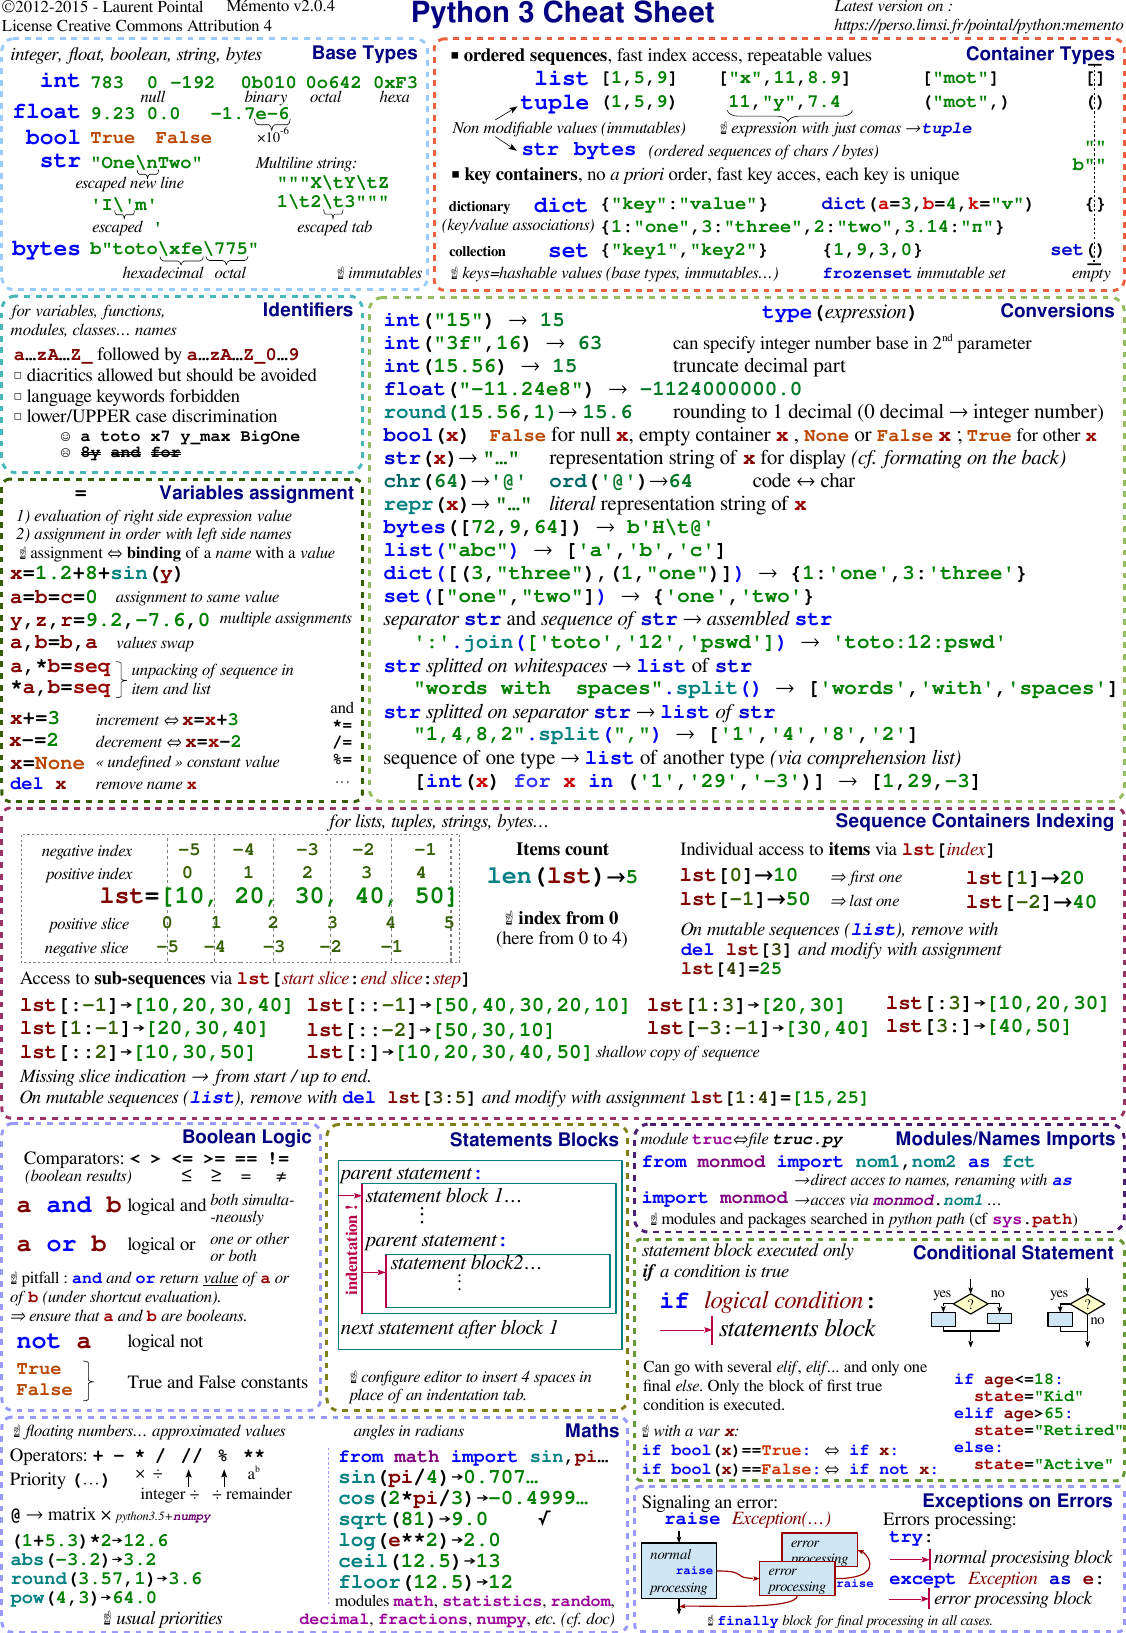Image resolution: width=1126 pixels, height=1633 pixels.
Task: Click the Conditional Statement heading
Action: click(1013, 1253)
